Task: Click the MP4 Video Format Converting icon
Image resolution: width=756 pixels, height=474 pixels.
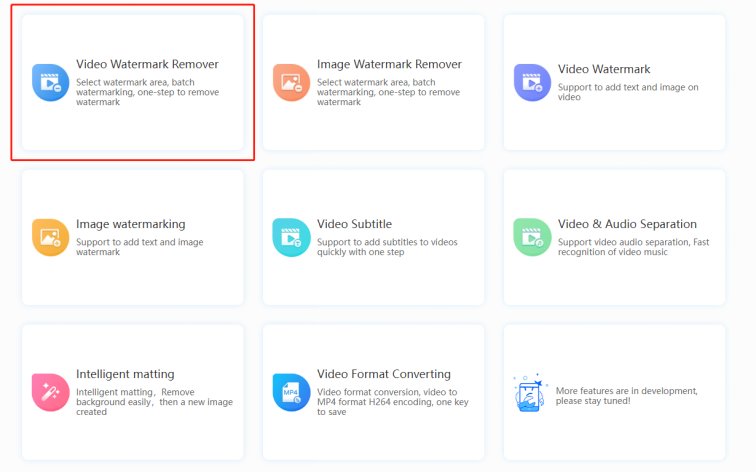Action: coord(291,392)
